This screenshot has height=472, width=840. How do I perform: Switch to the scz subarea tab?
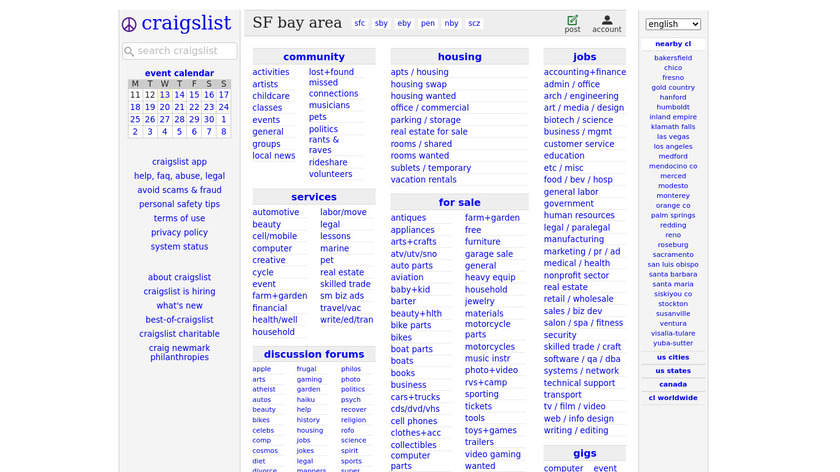point(474,23)
